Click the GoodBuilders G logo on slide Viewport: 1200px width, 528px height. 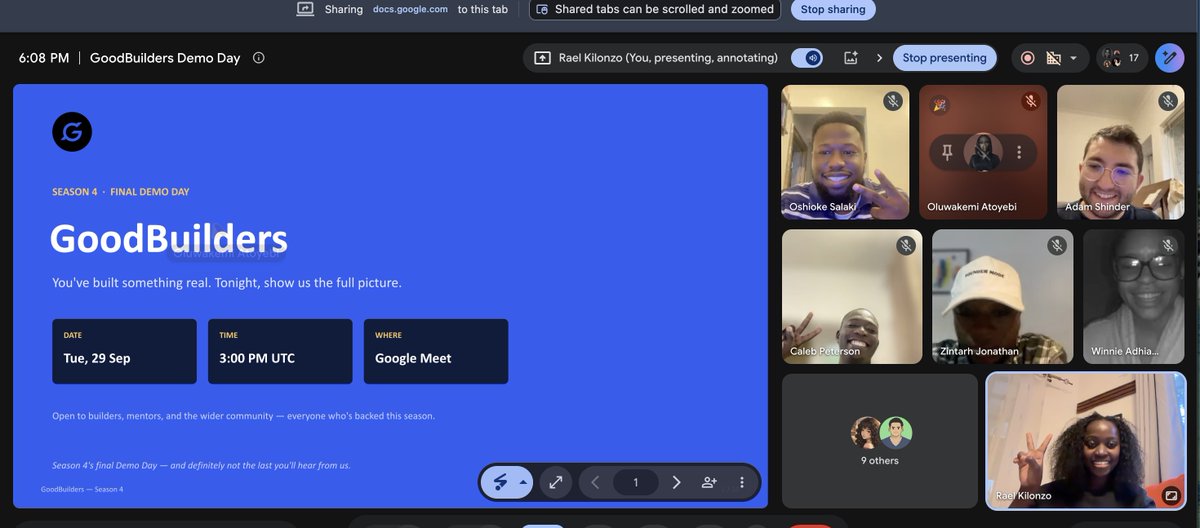pos(72,132)
